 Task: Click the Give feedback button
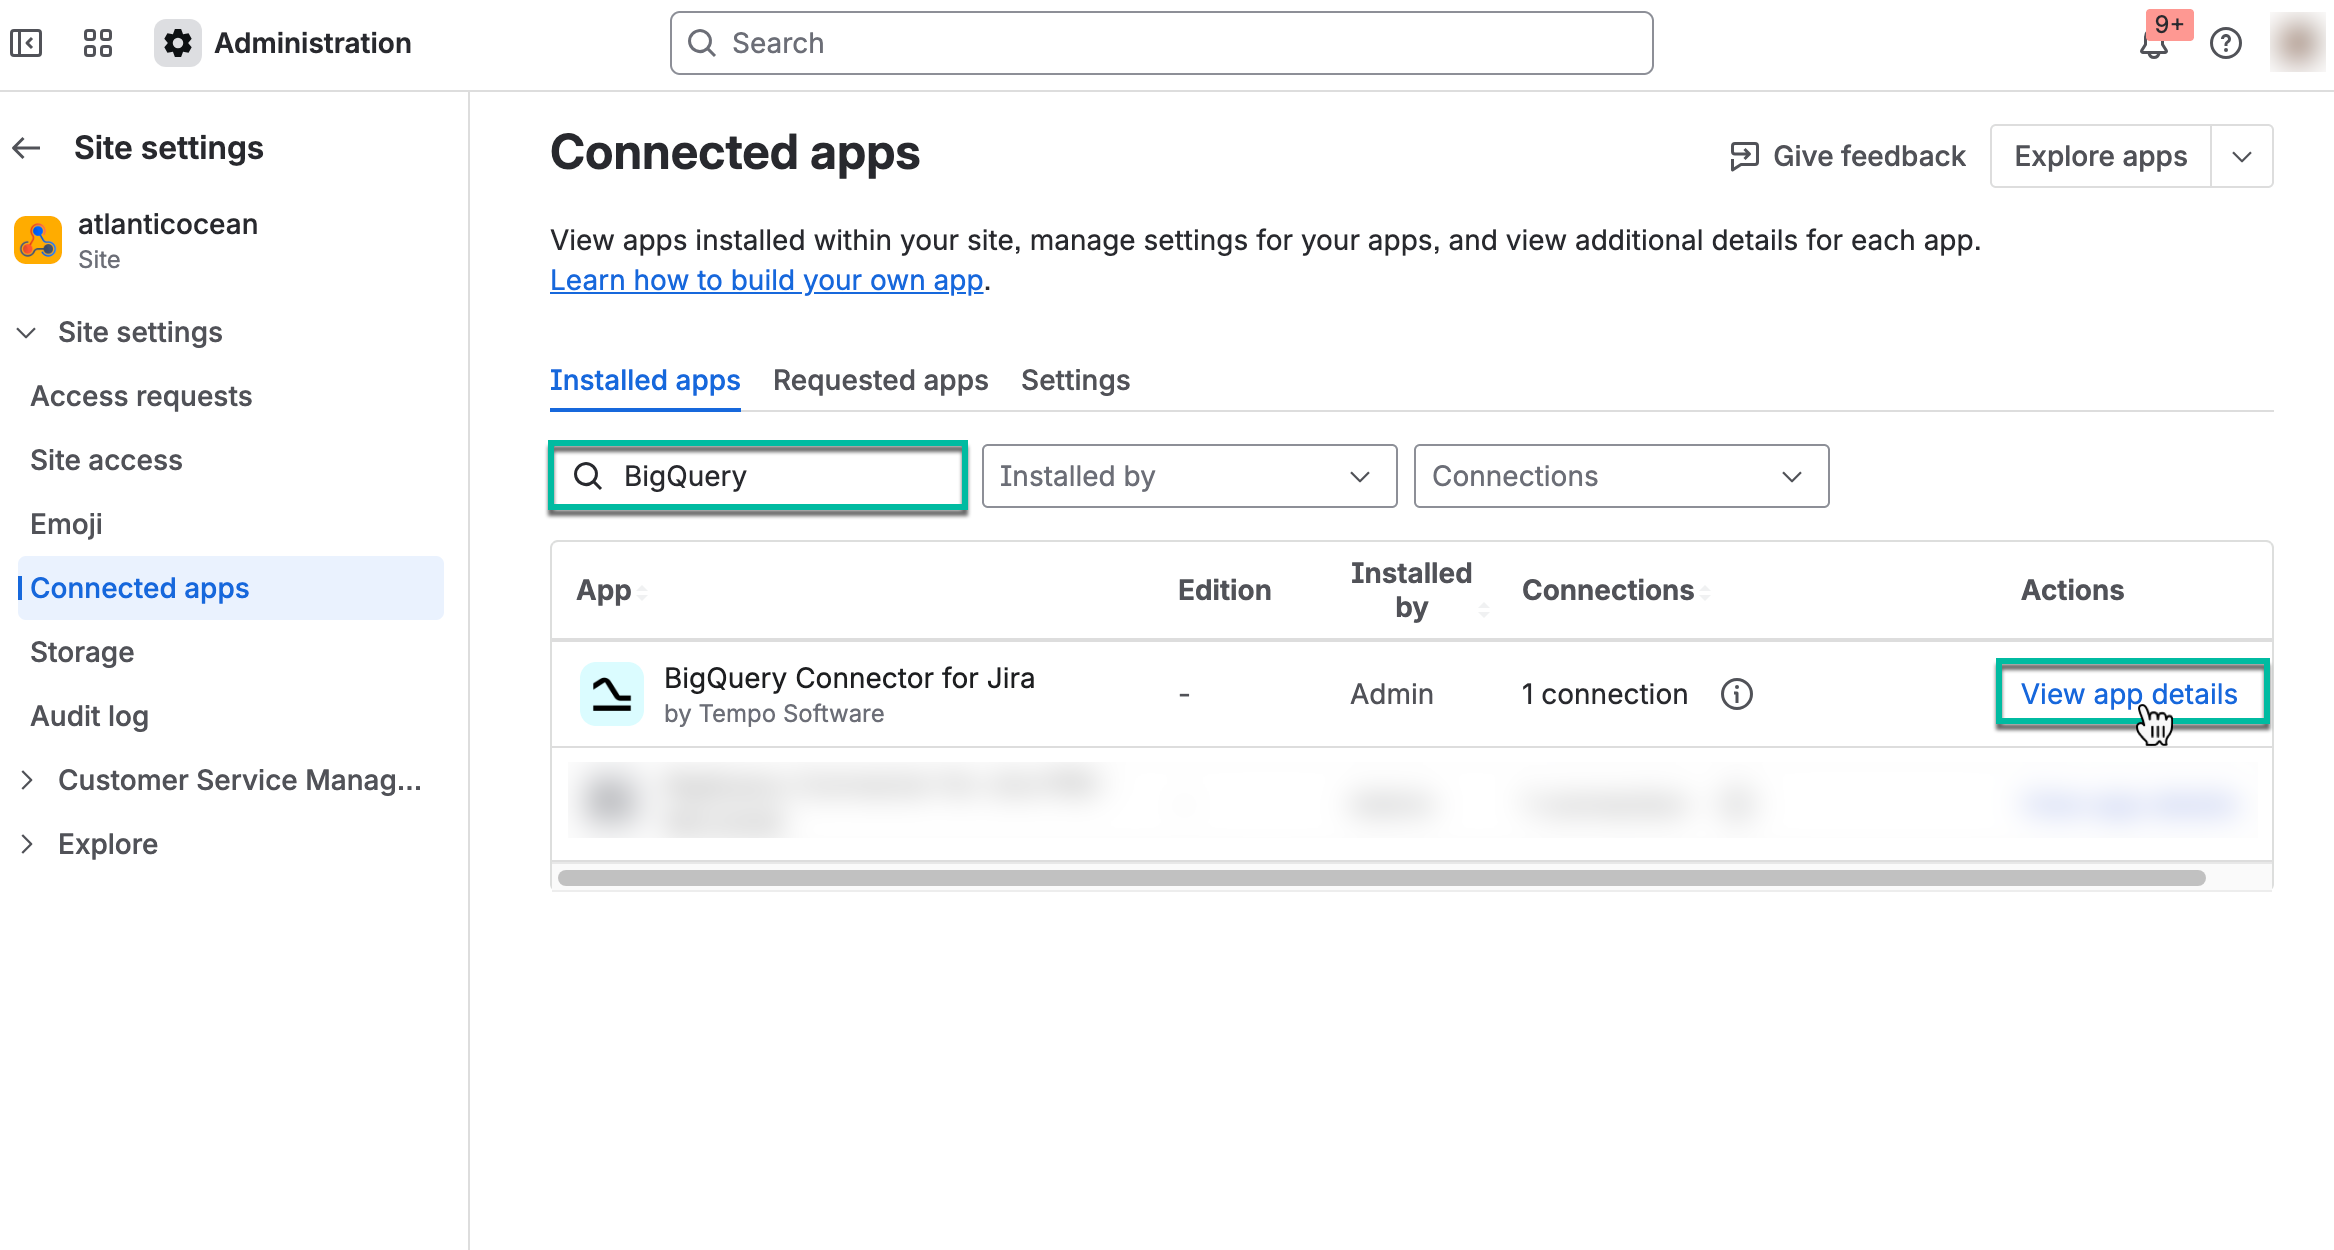(x=1848, y=156)
